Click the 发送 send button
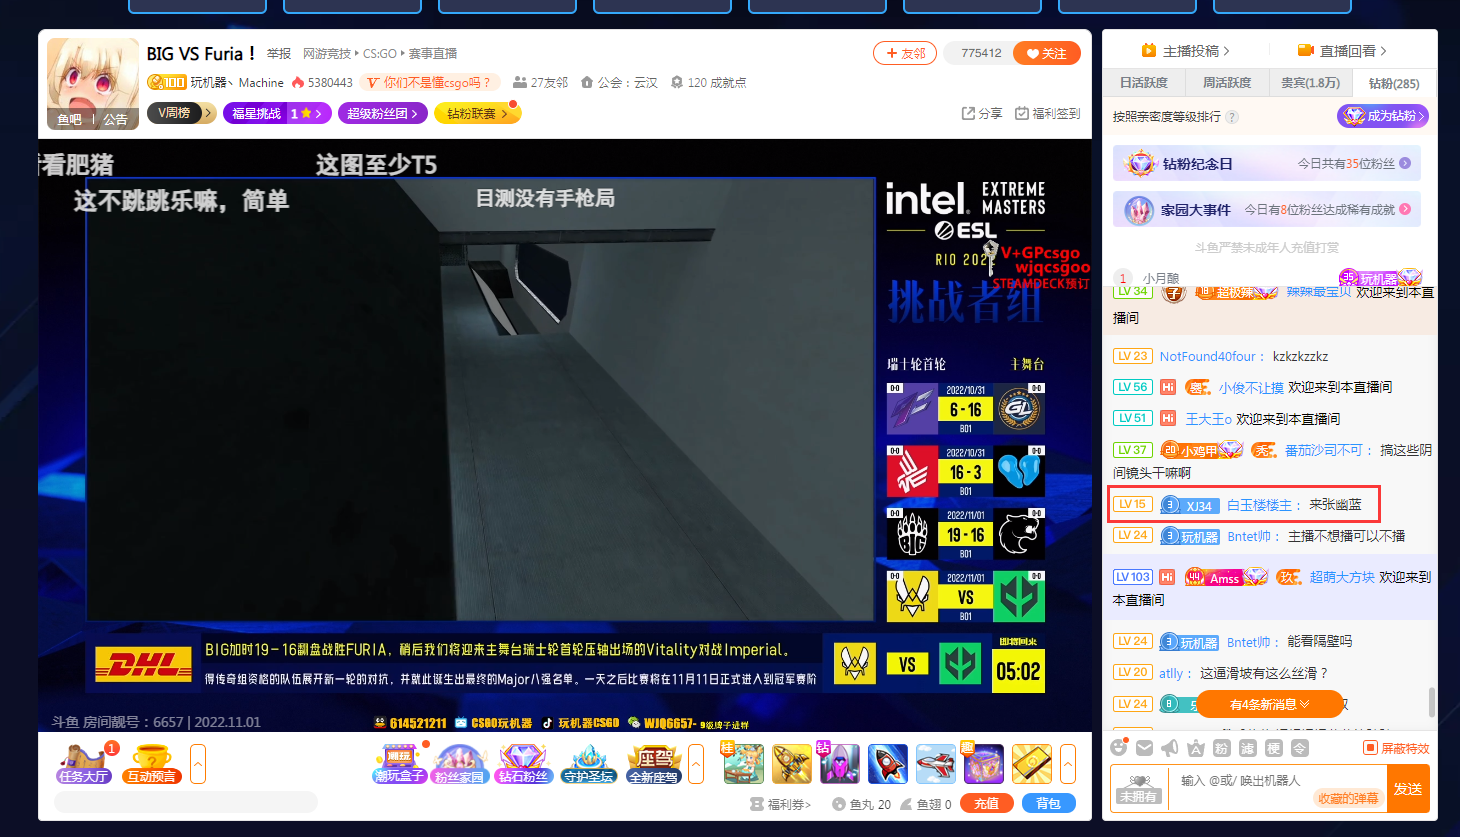Image resolution: width=1460 pixels, height=837 pixels. (x=1408, y=788)
